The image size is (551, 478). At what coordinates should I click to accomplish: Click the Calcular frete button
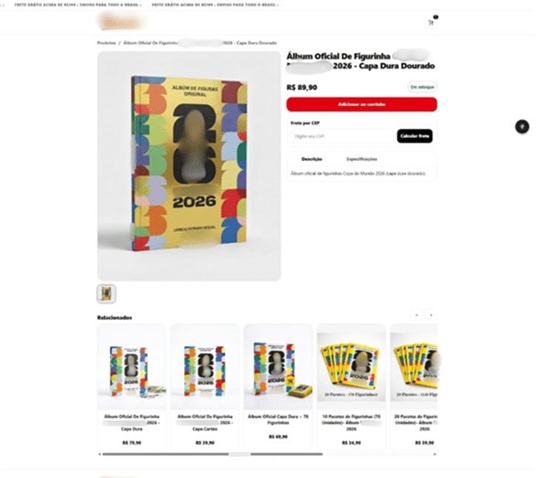coord(415,136)
